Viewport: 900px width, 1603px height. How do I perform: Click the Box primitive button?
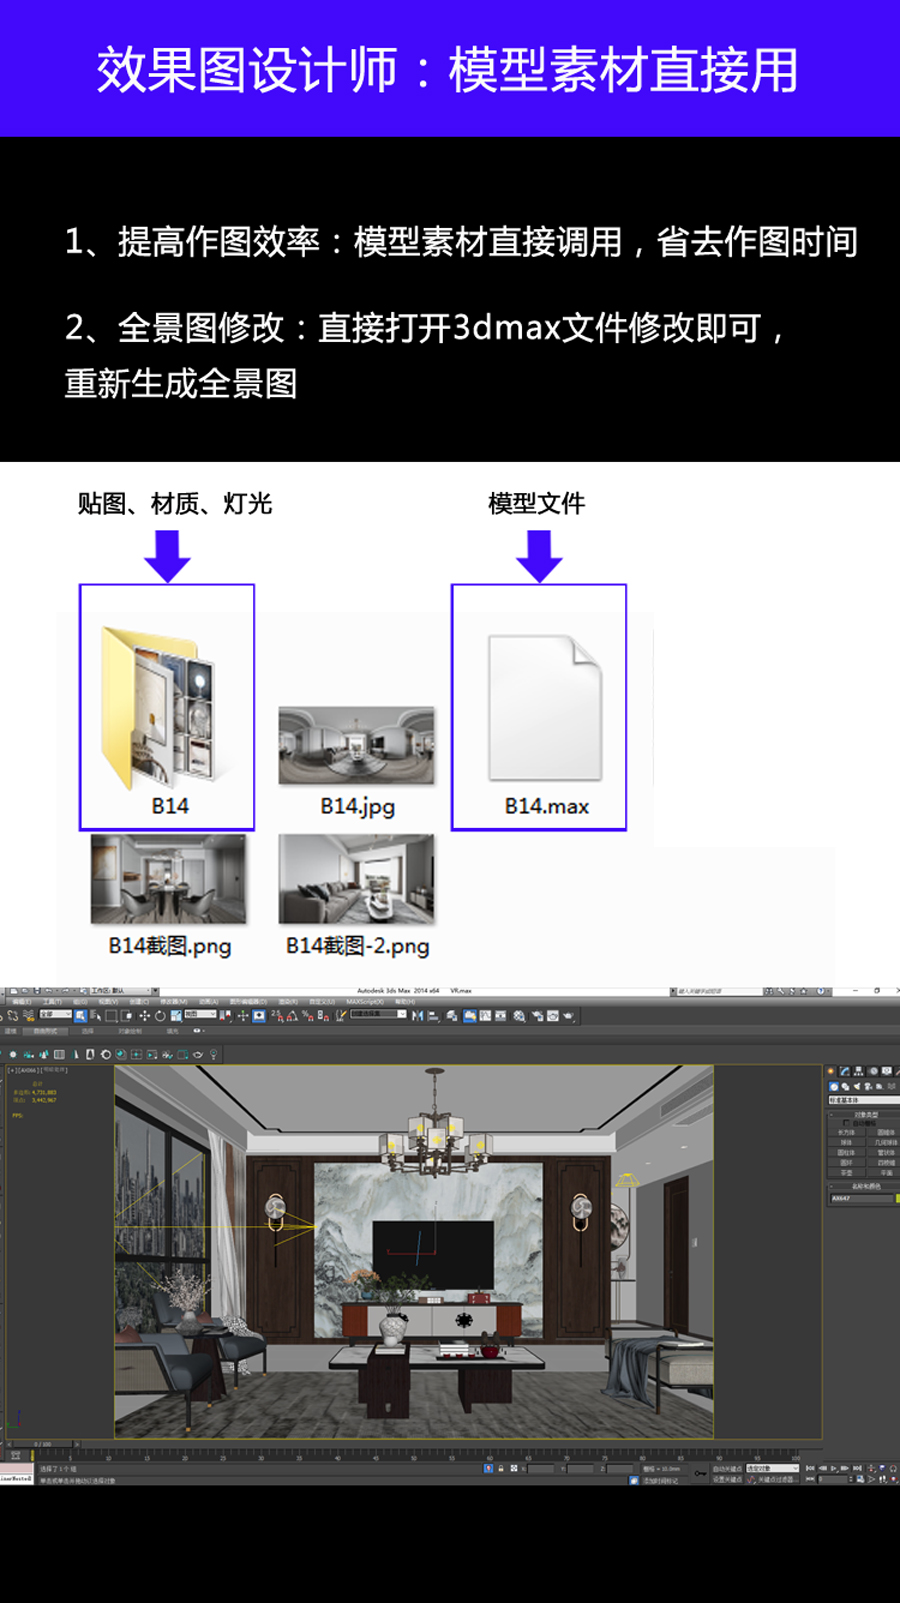[x=846, y=1132]
